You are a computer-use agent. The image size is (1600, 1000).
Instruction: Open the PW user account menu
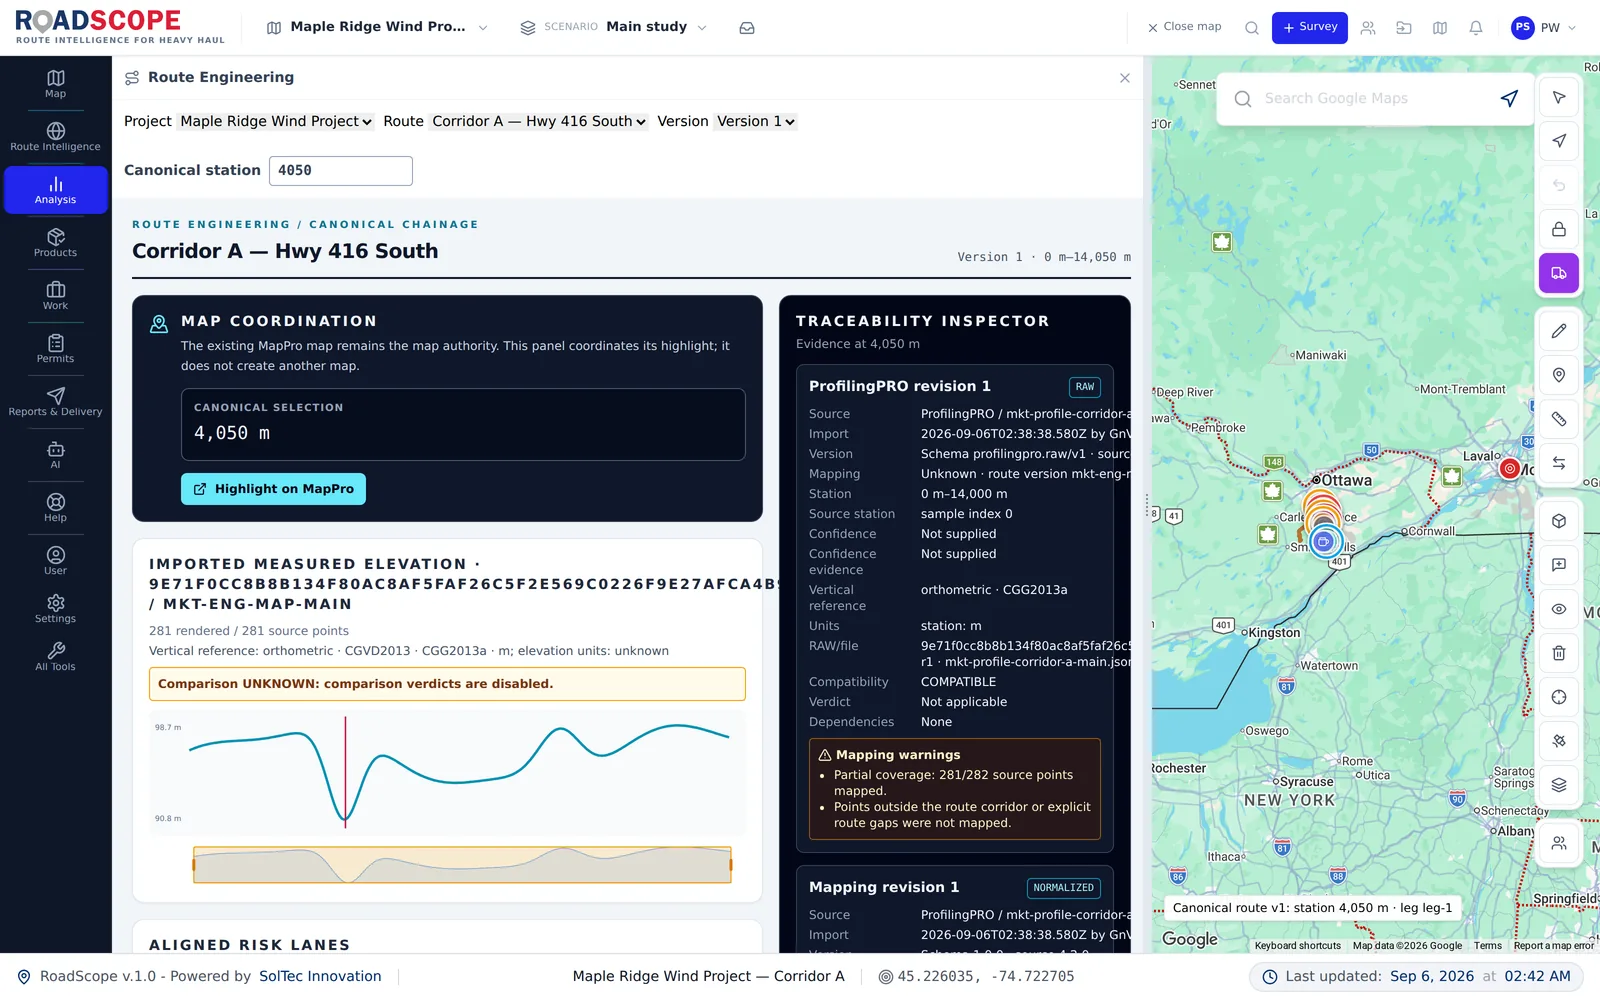tap(1544, 28)
